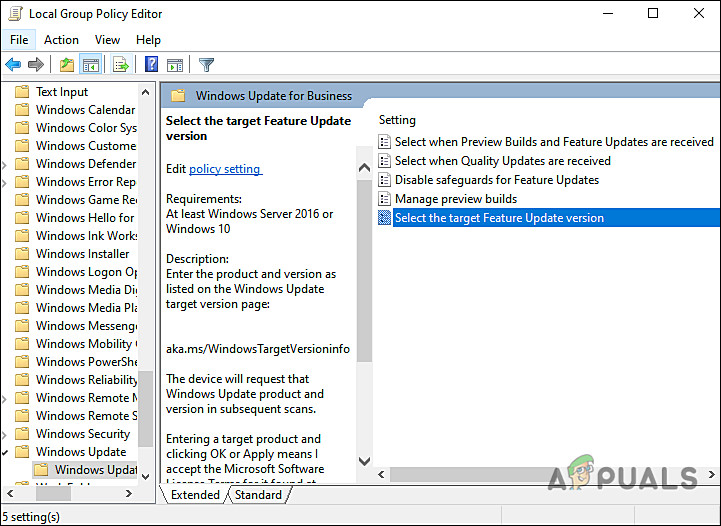Toggle Show/Hide Console Tree icon

tap(91, 65)
